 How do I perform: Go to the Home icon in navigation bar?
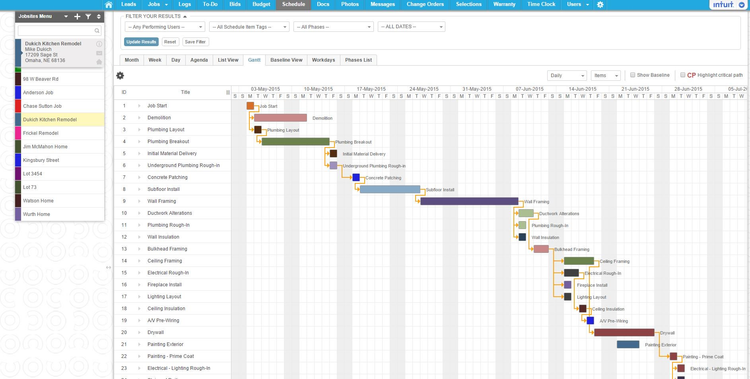pos(109,5)
